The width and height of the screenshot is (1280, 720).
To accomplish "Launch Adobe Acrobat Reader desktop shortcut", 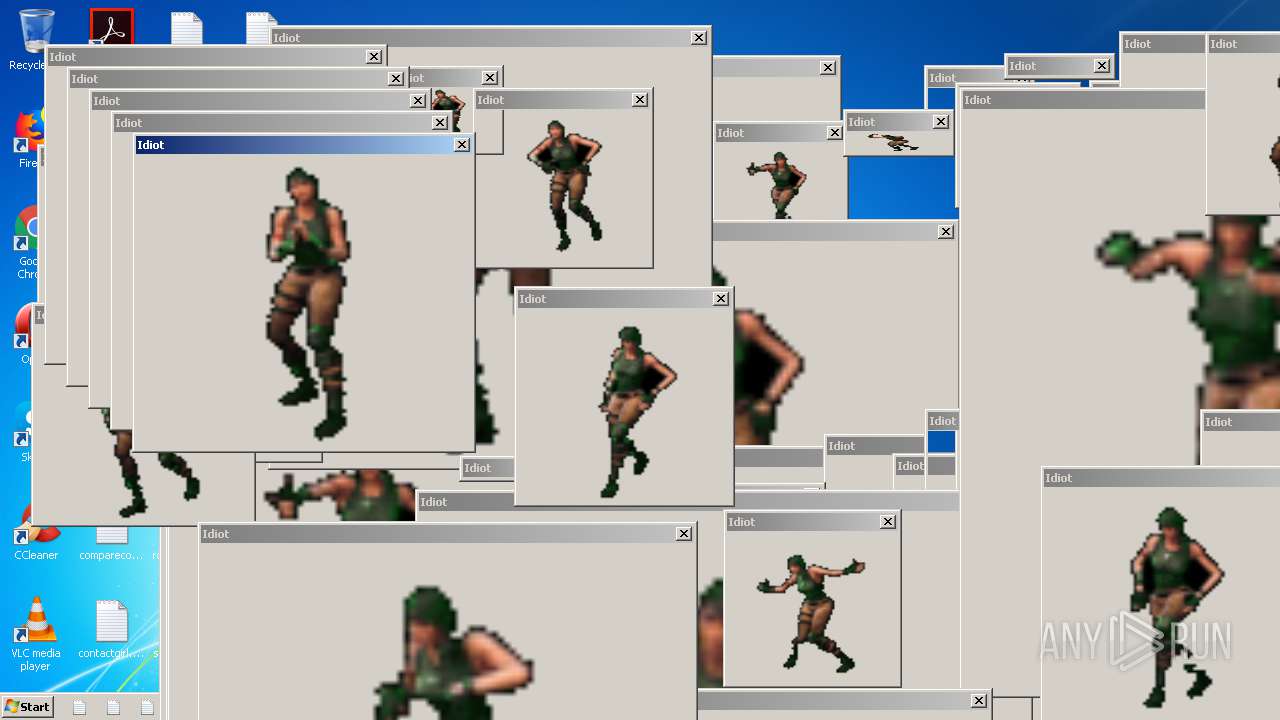I will point(111,25).
